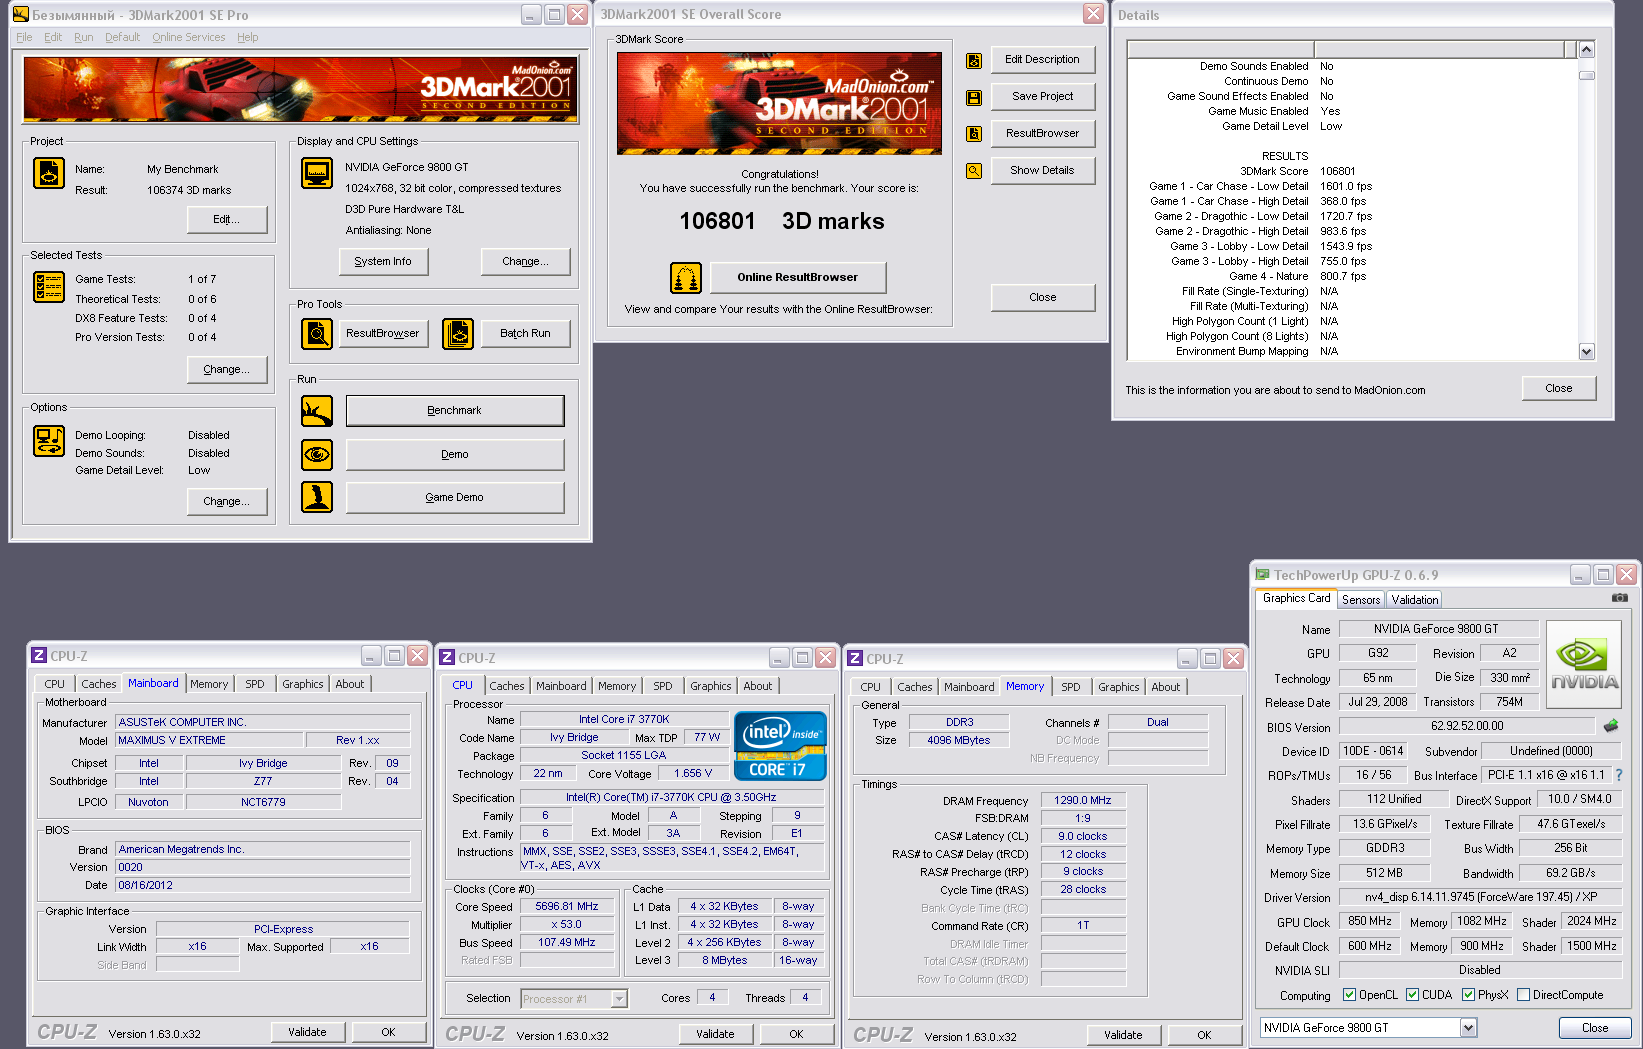Screen dimensions: 1643x1049
Task: Open the Edit menu in 3DMark2001
Action: 53,38
